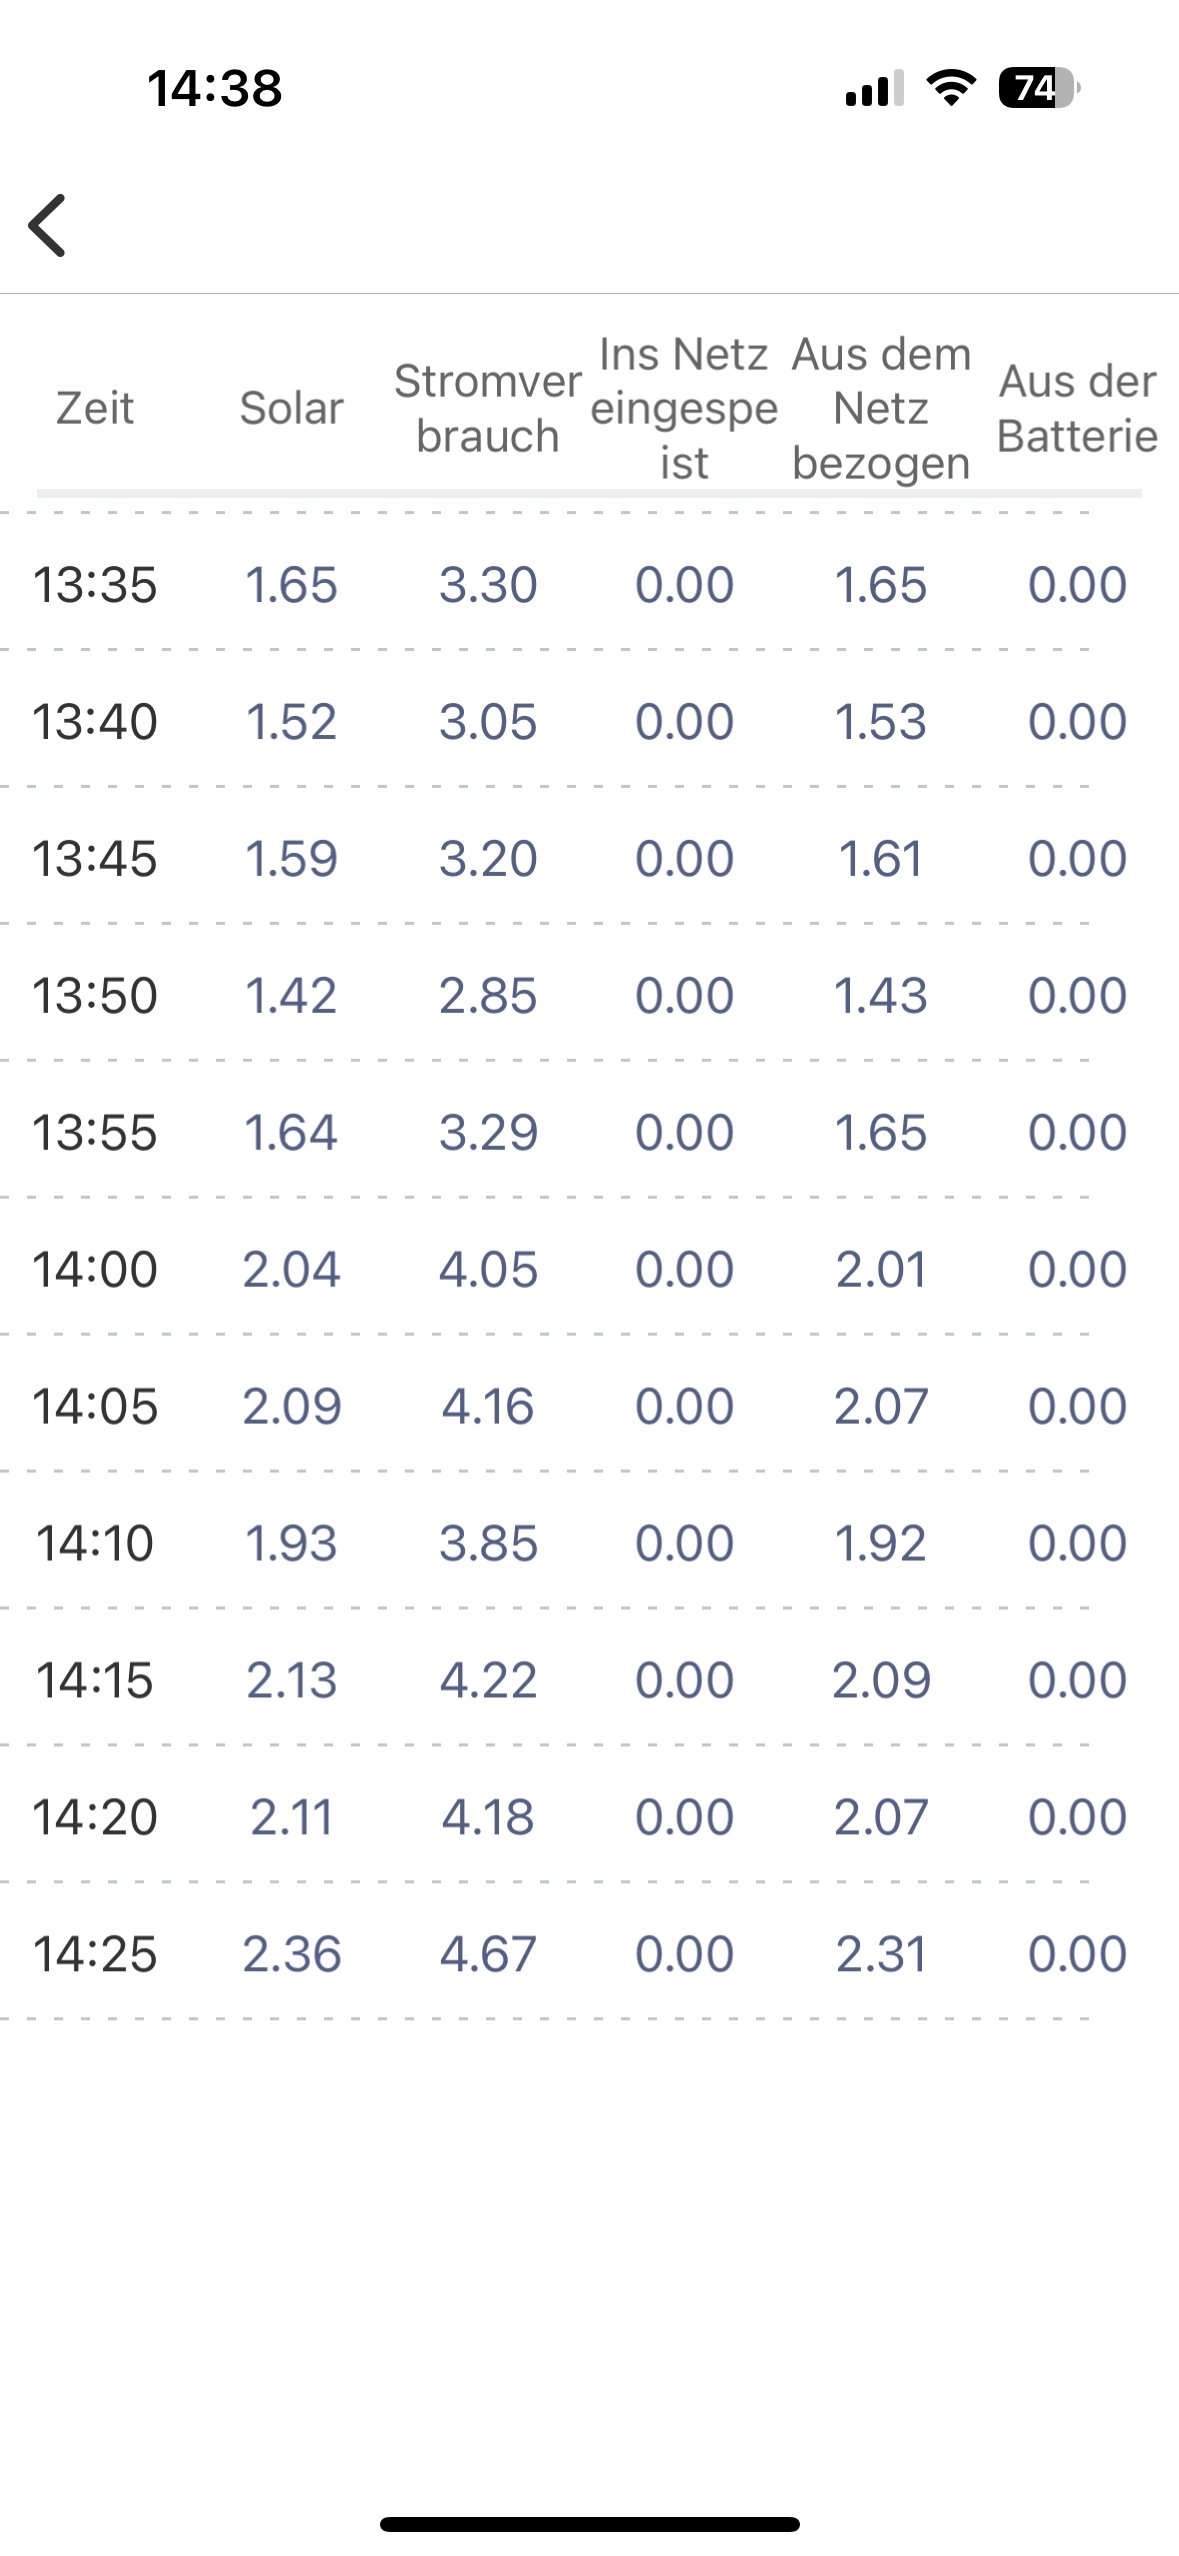The width and height of the screenshot is (1179, 2556).
Task: Tap the 14:38 status bar clock
Action: tap(215, 88)
